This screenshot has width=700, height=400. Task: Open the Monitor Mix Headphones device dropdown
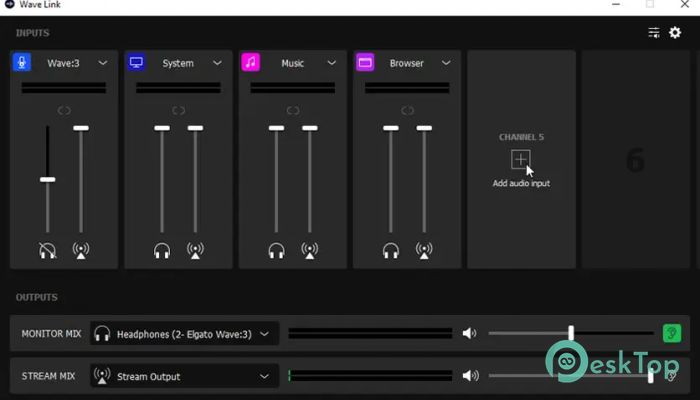(184, 333)
